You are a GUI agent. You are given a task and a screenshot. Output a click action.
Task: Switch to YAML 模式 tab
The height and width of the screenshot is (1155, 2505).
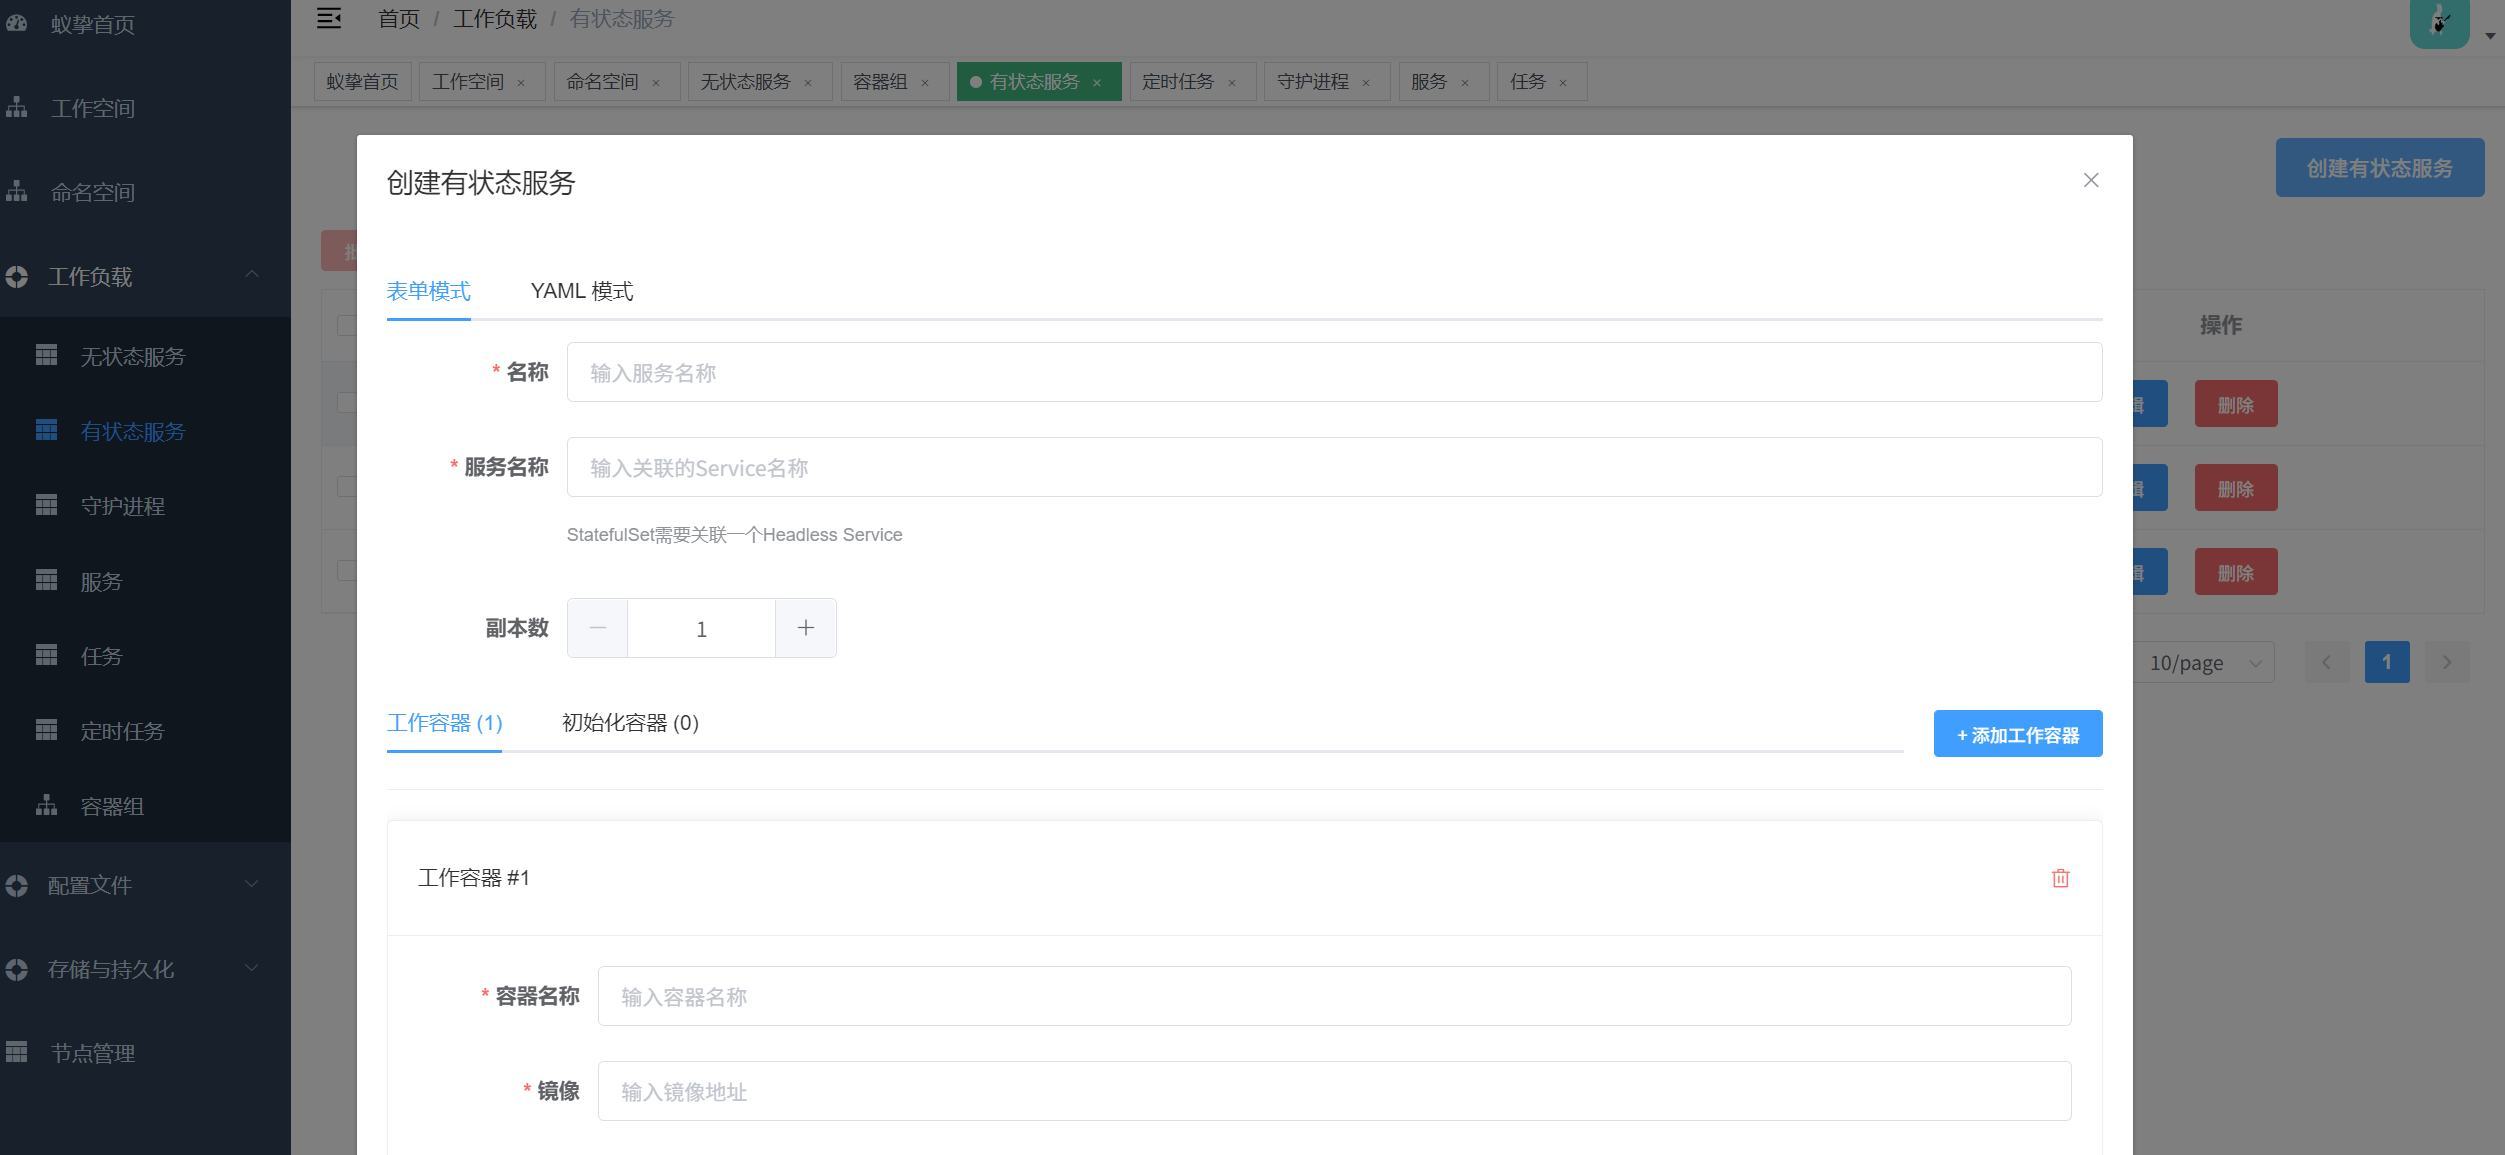coord(581,291)
